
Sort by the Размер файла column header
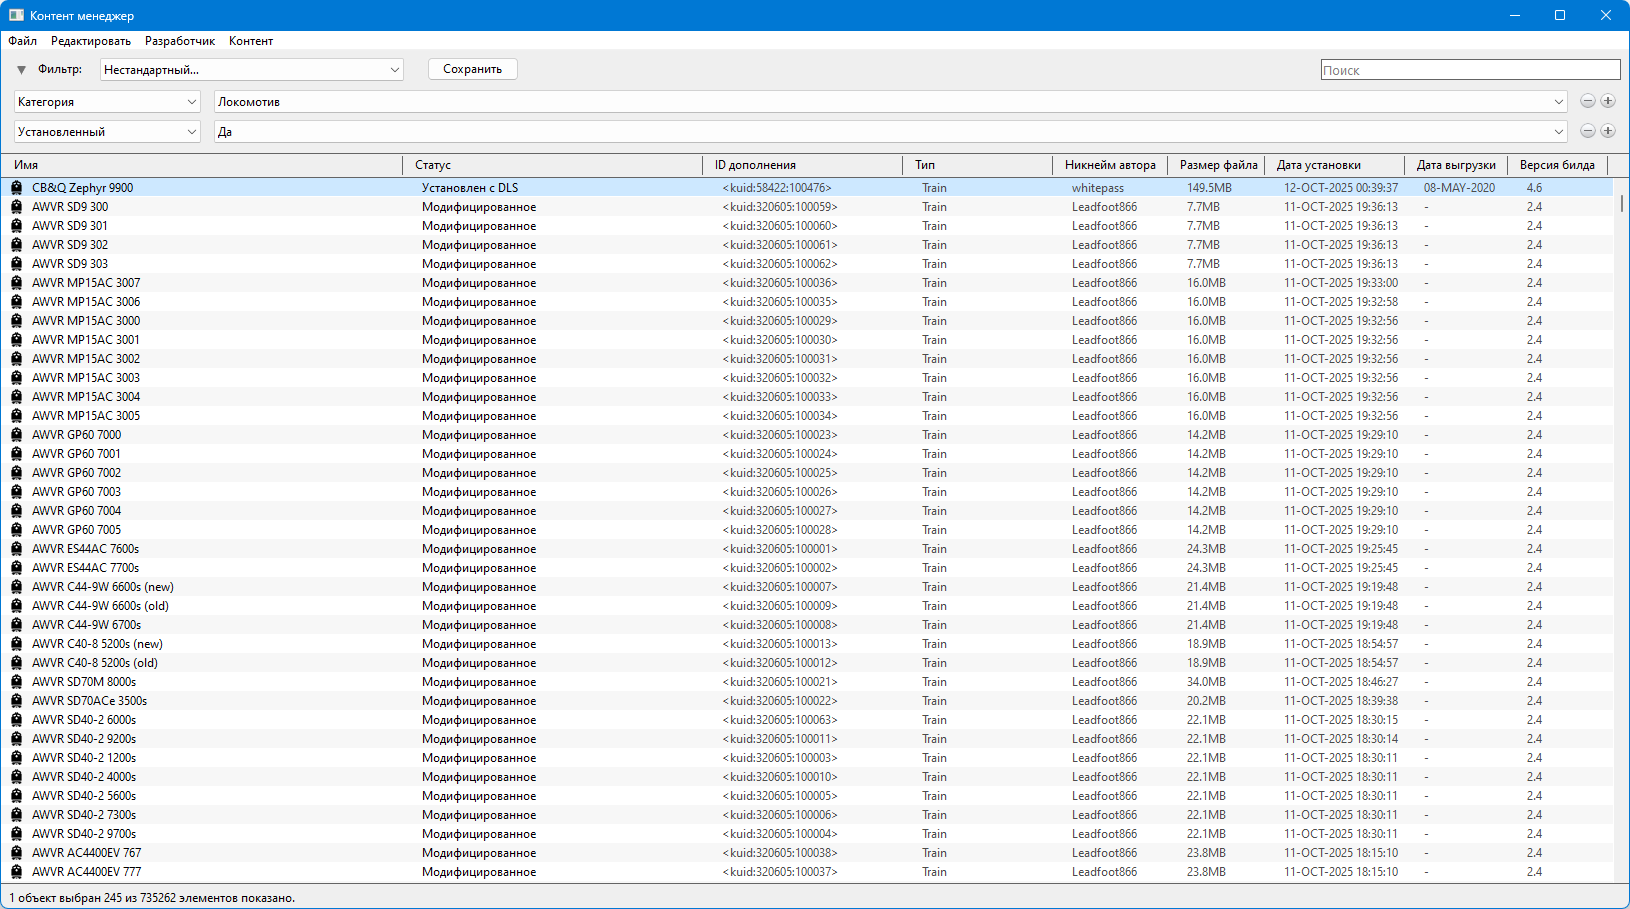(x=1217, y=165)
